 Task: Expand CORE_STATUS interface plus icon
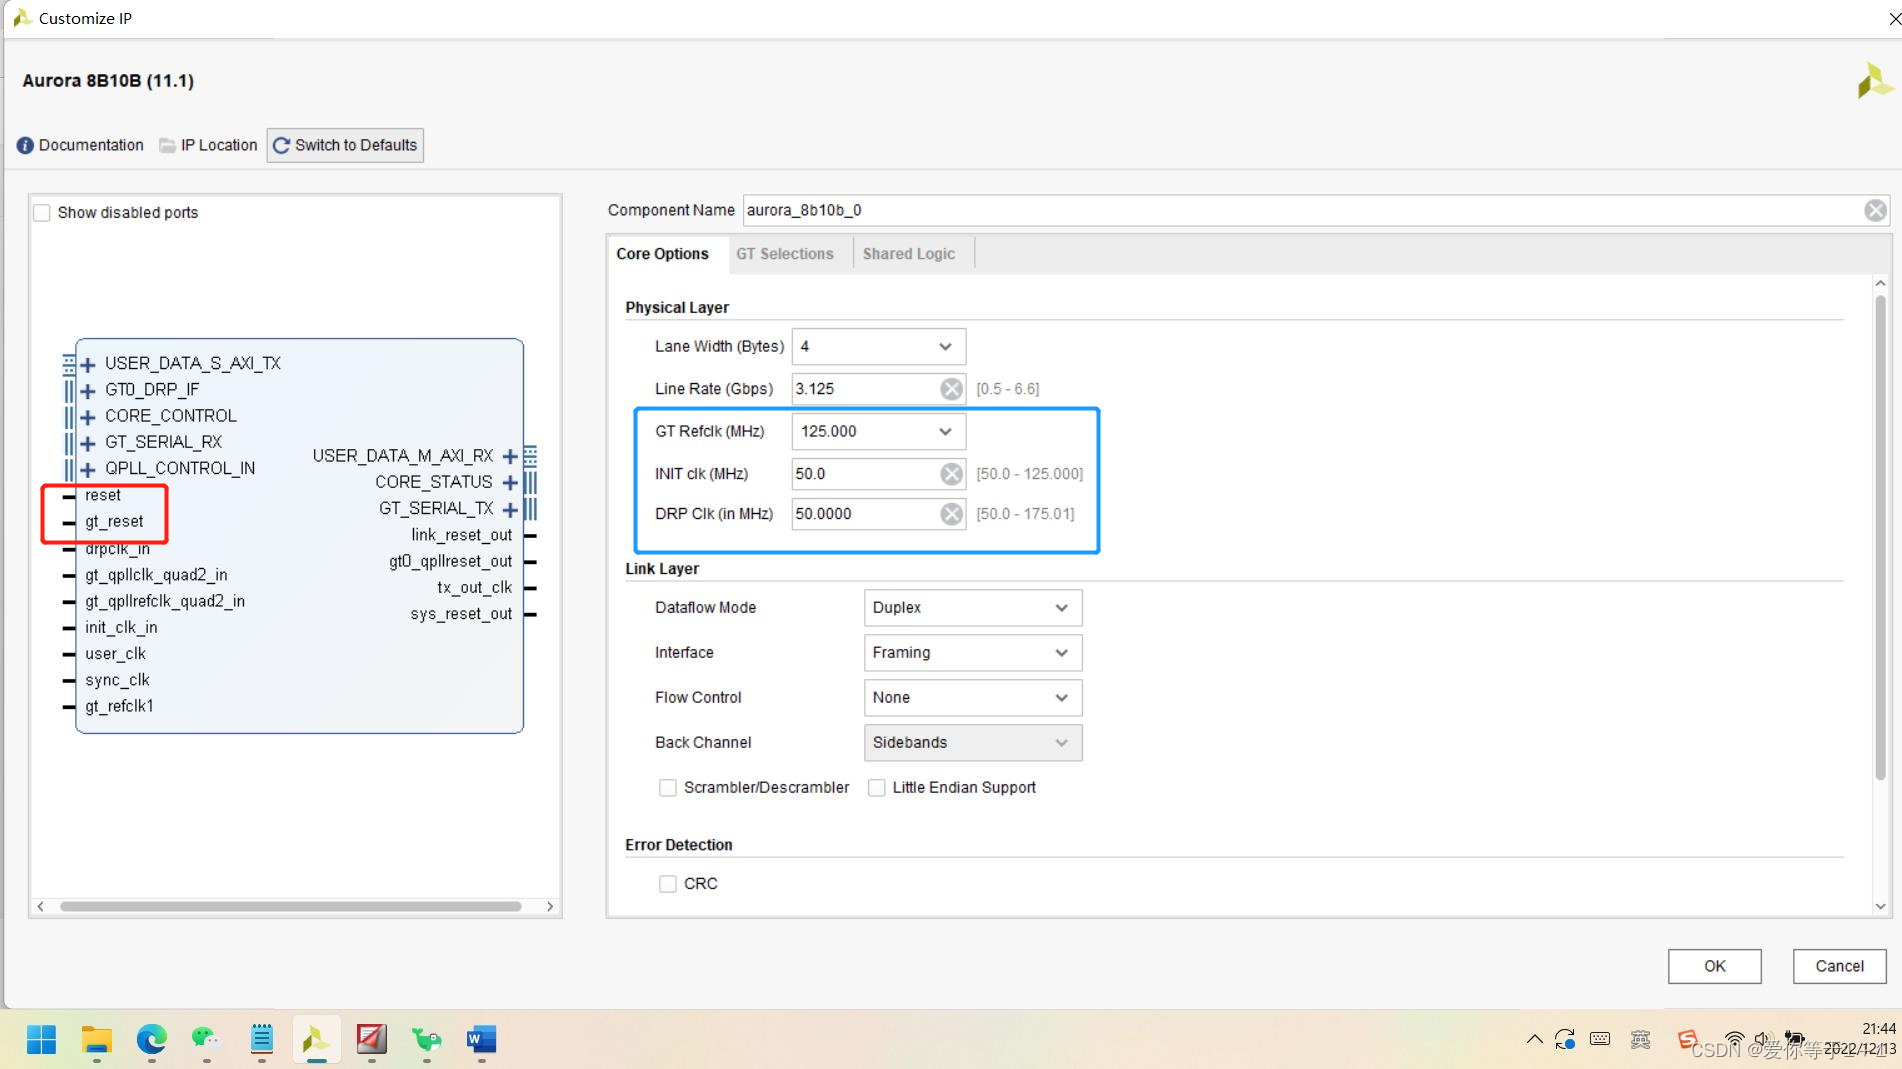point(510,482)
